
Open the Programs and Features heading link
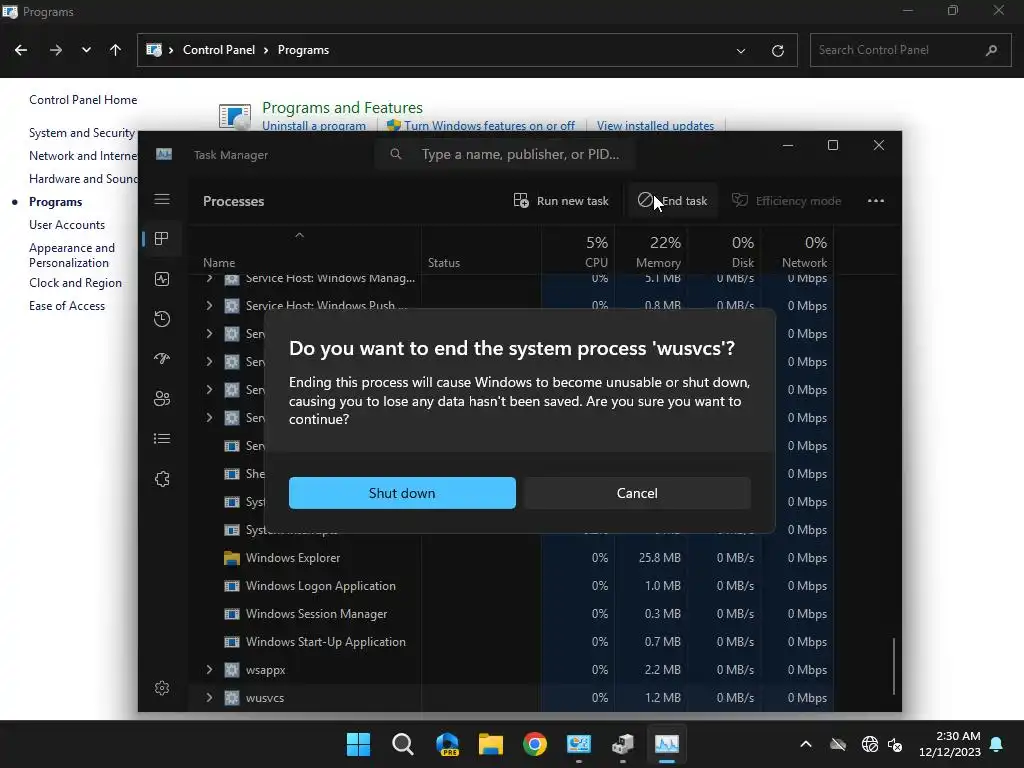[x=342, y=108]
